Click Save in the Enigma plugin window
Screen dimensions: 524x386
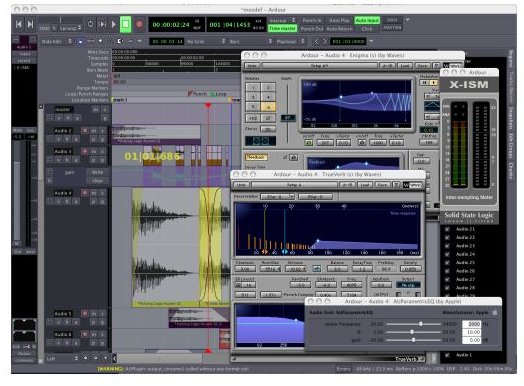point(422,66)
